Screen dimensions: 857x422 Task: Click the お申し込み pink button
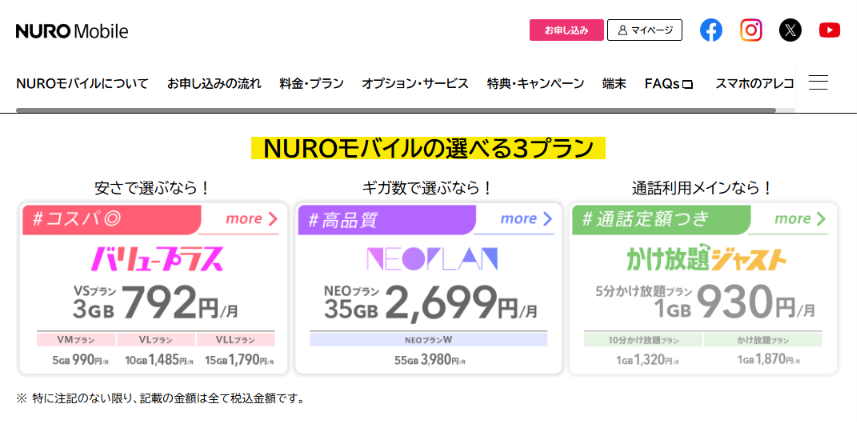pos(566,30)
